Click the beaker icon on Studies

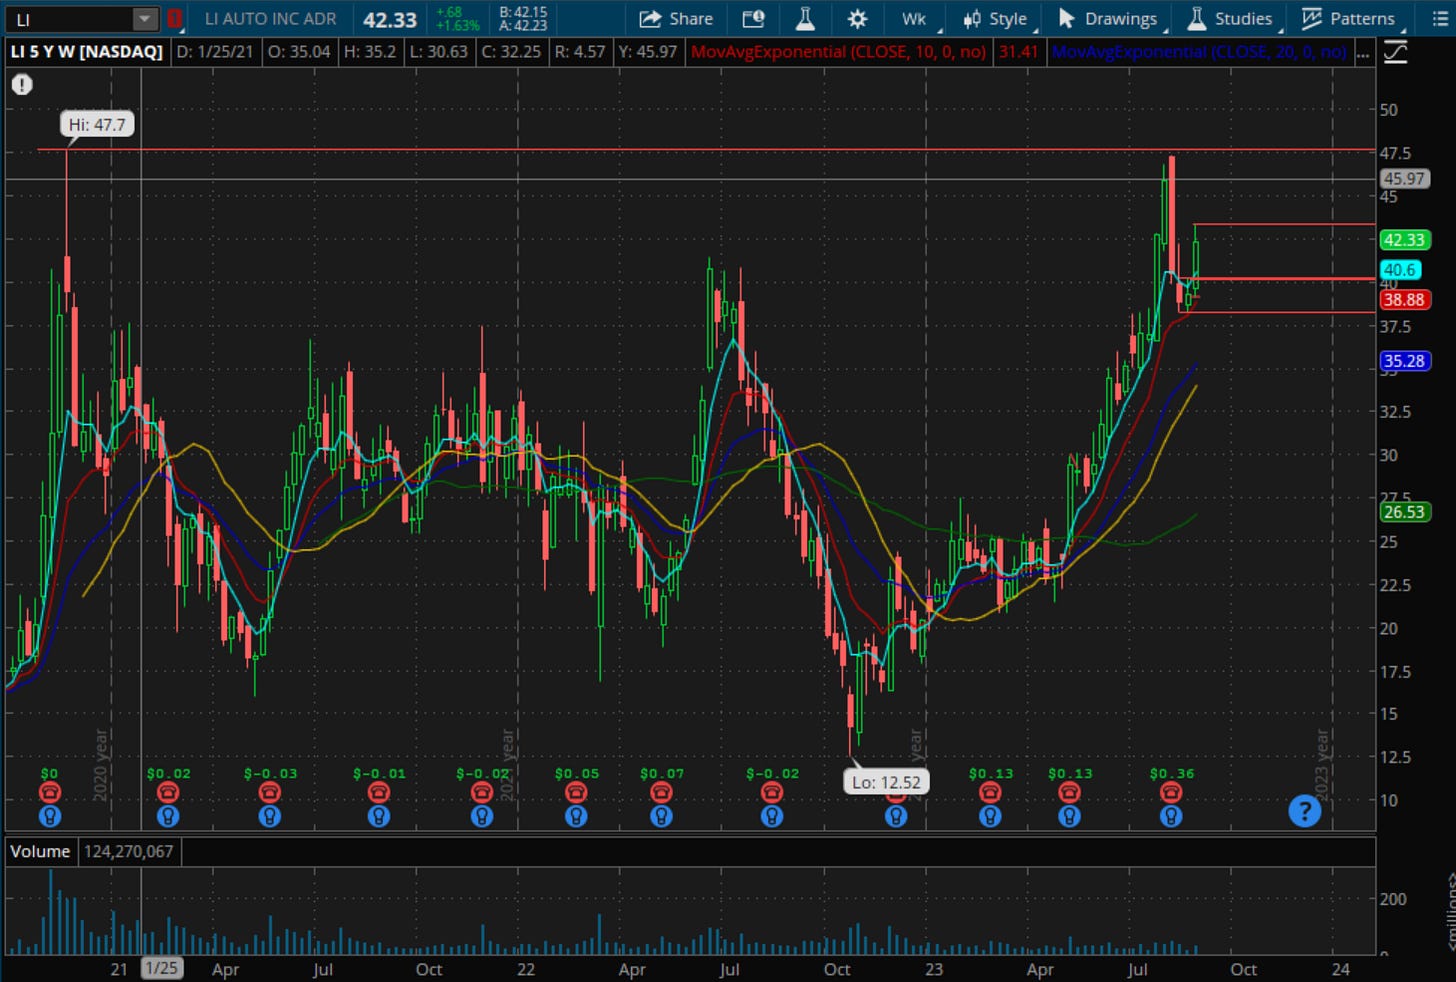1196,19
